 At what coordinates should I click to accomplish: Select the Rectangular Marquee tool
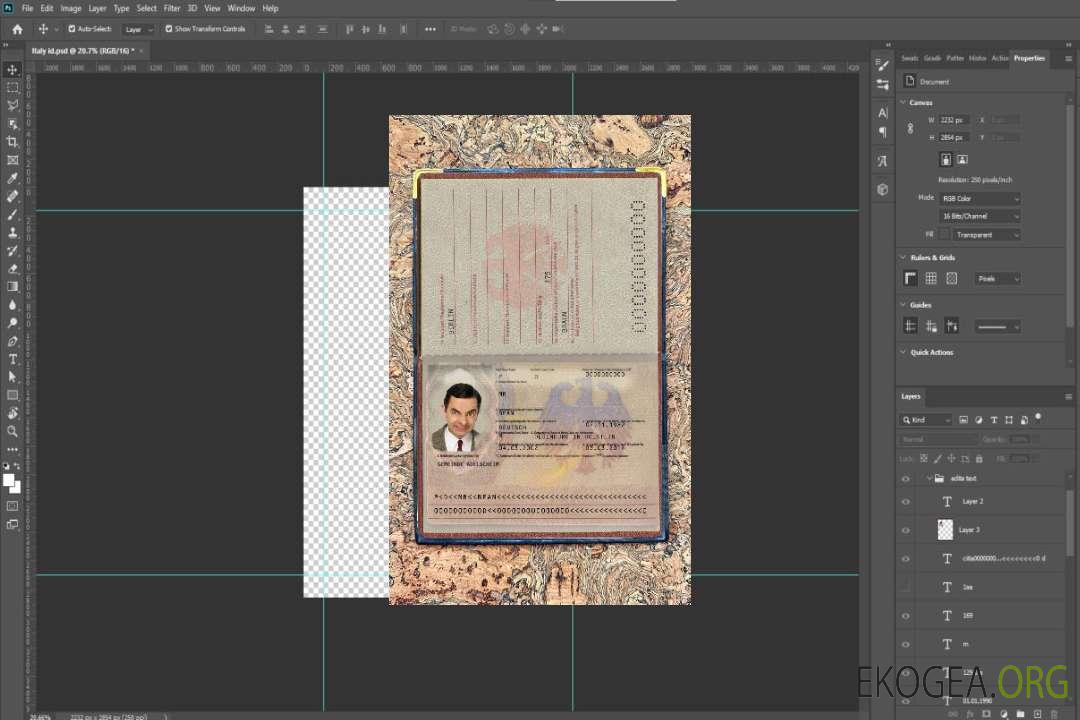(x=13, y=87)
